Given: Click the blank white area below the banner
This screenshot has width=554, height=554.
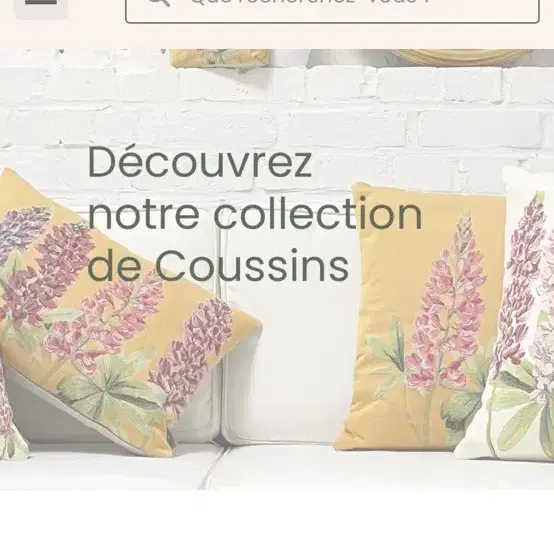Looking at the screenshot, I should point(277,522).
